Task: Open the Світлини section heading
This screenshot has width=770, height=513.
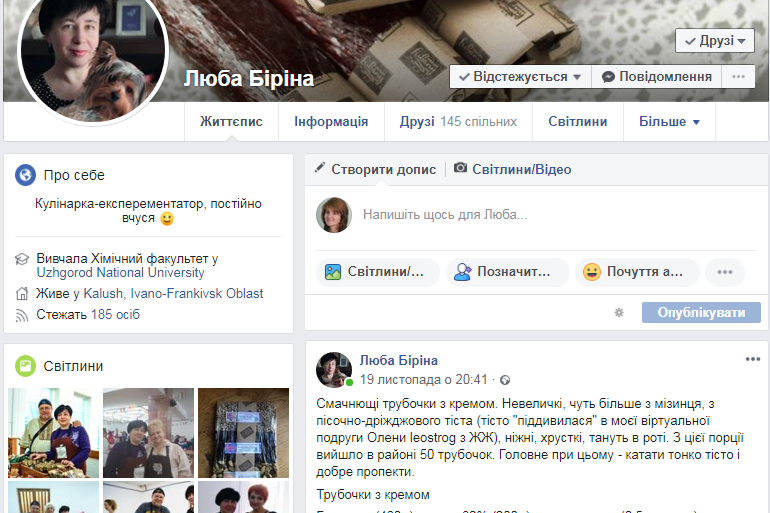Action: click(x=73, y=366)
